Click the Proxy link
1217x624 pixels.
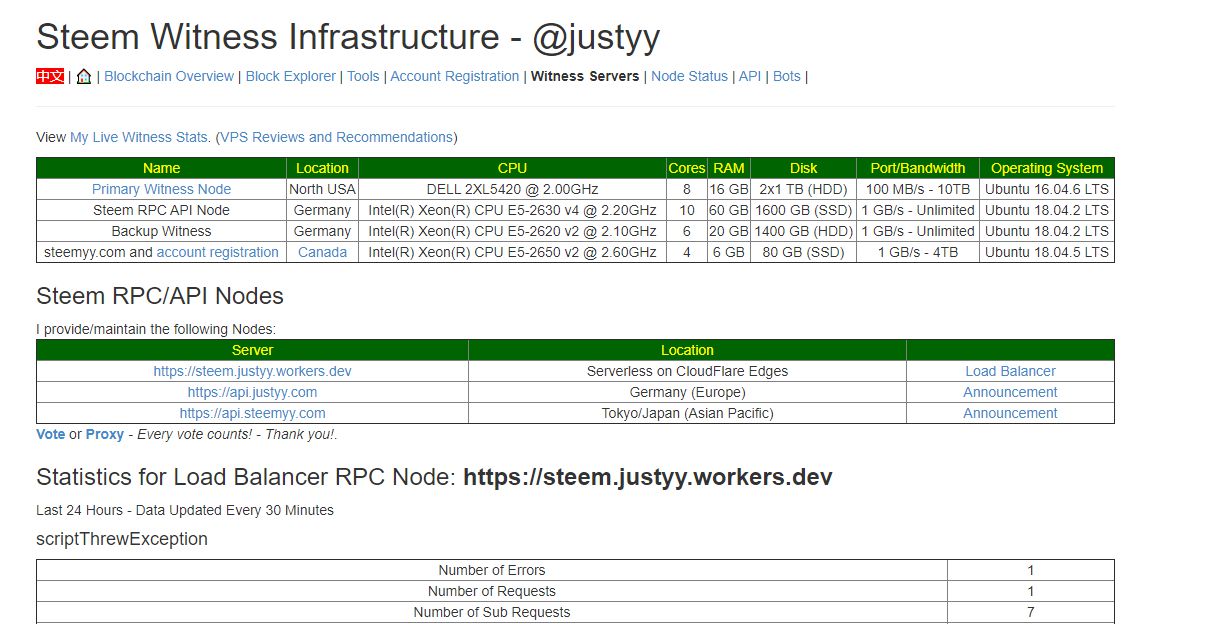point(105,434)
